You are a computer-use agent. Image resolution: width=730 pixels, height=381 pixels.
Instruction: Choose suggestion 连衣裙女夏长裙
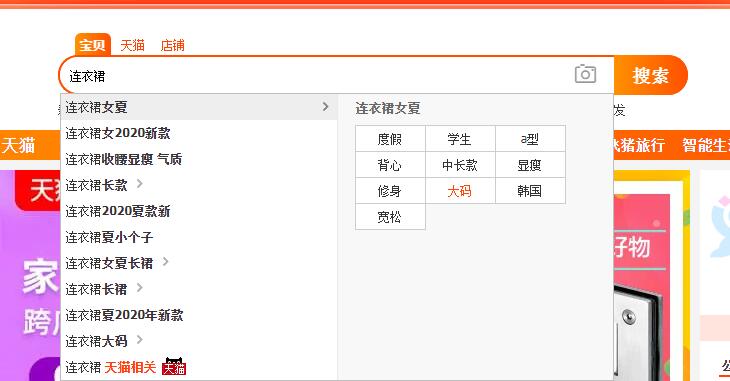(x=199, y=263)
